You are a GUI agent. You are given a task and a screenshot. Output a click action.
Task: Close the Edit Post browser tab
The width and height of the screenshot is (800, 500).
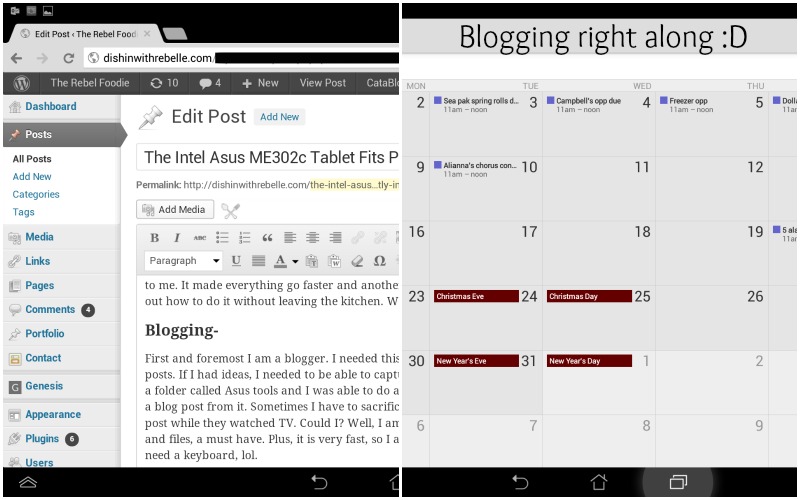point(147,34)
